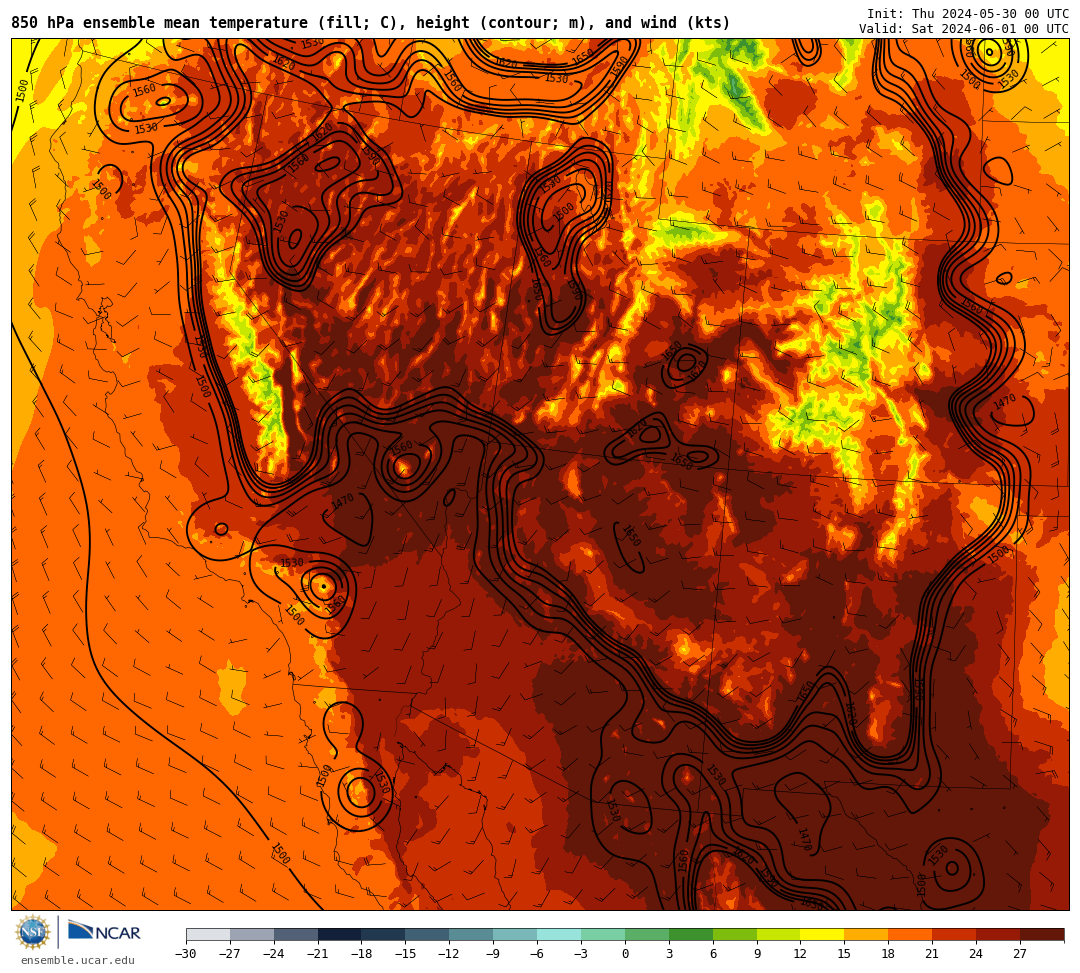Click the -24 label under the color bar

274,954
